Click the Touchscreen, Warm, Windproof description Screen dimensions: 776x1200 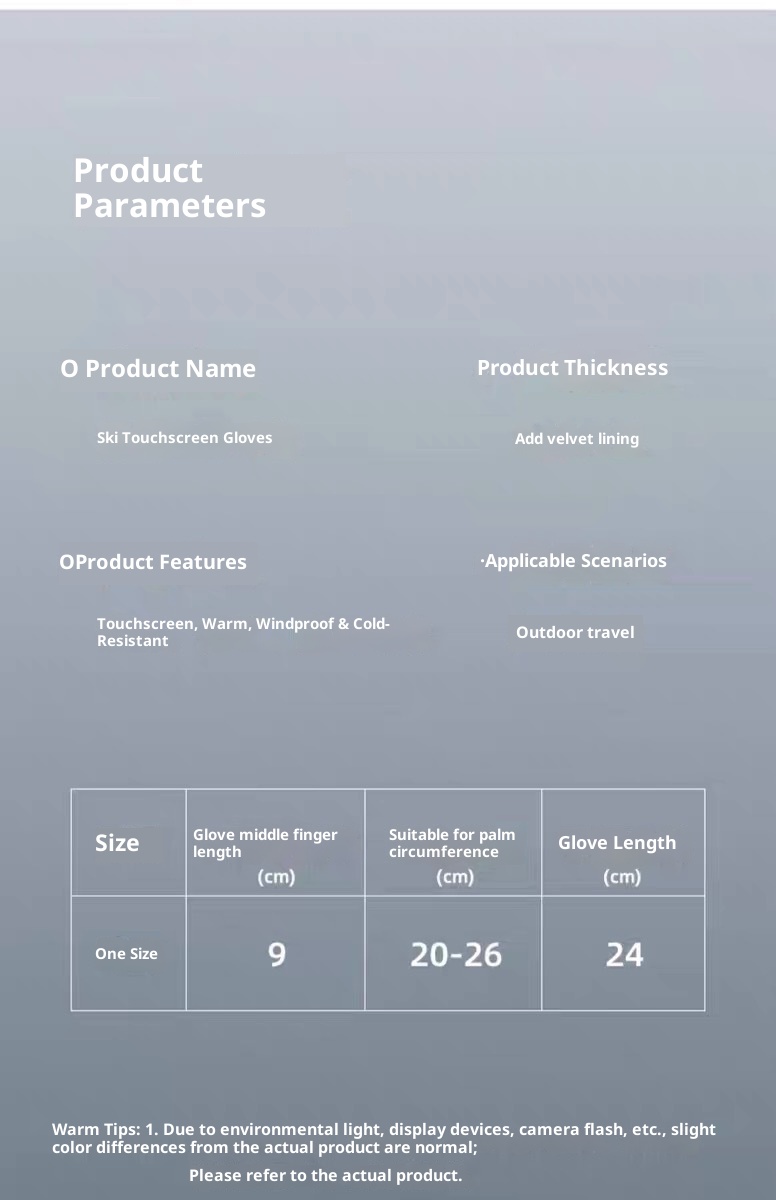click(243, 632)
